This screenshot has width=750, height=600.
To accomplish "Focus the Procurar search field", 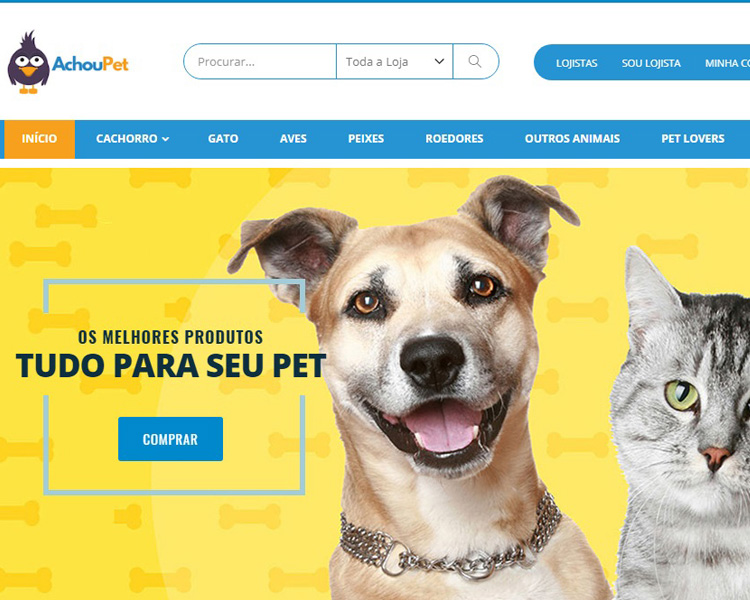I will click(x=261, y=61).
